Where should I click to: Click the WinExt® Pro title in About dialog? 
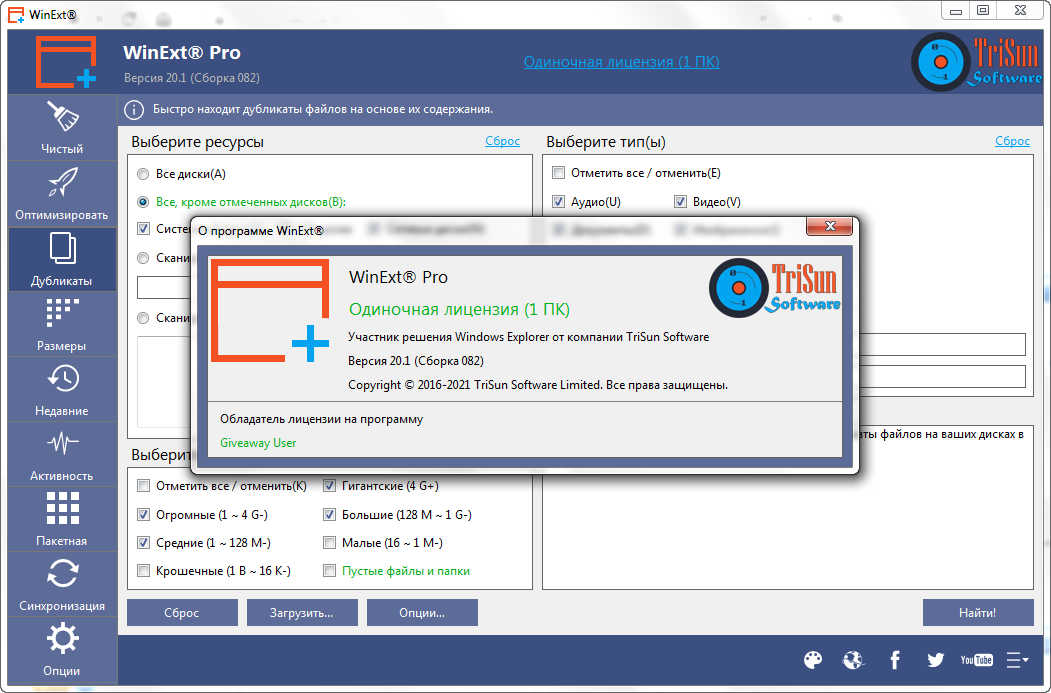tap(398, 277)
